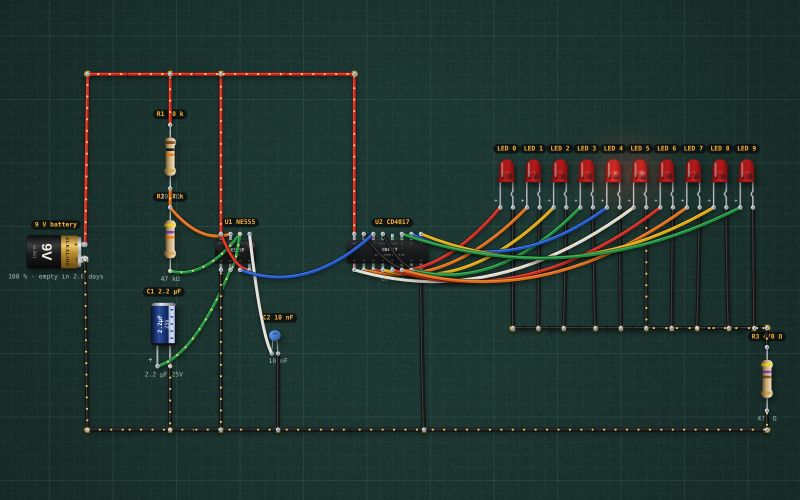Click the "LED 2" label
The width and height of the screenshot is (800, 500).
click(560, 148)
